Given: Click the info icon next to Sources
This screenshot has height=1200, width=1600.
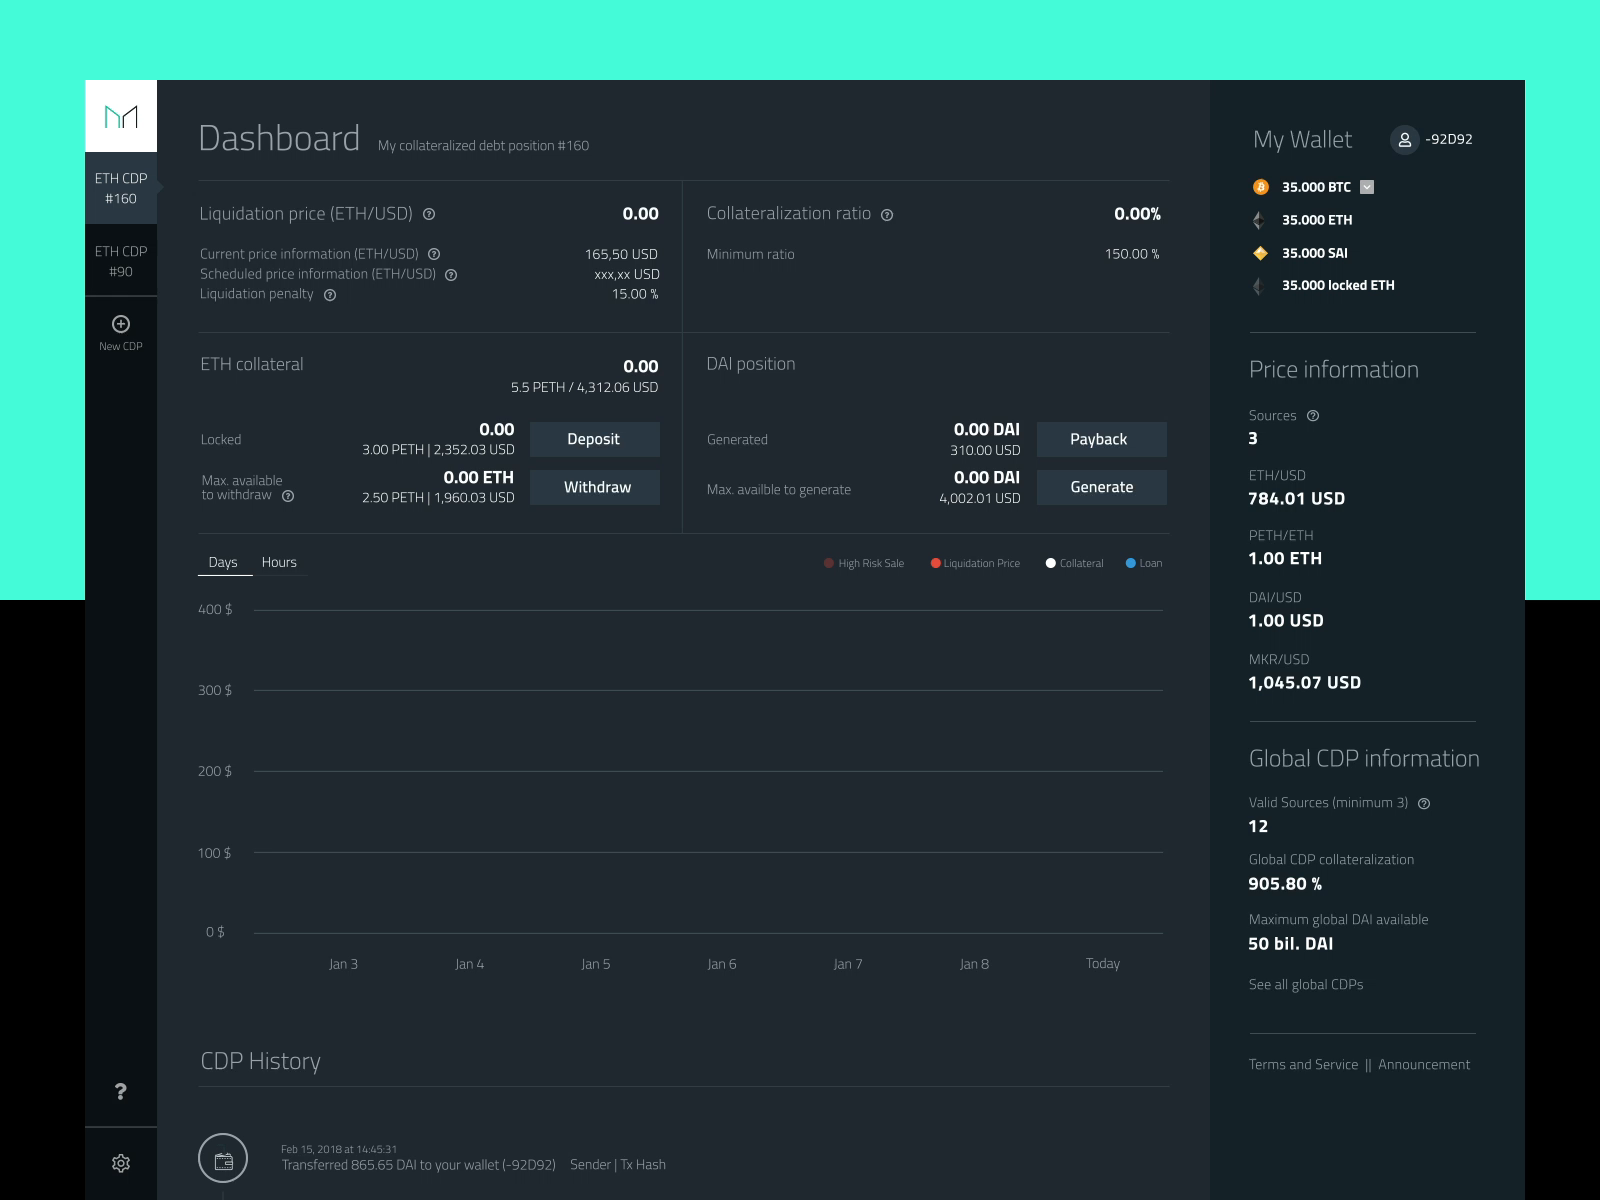Looking at the screenshot, I should (x=1314, y=415).
